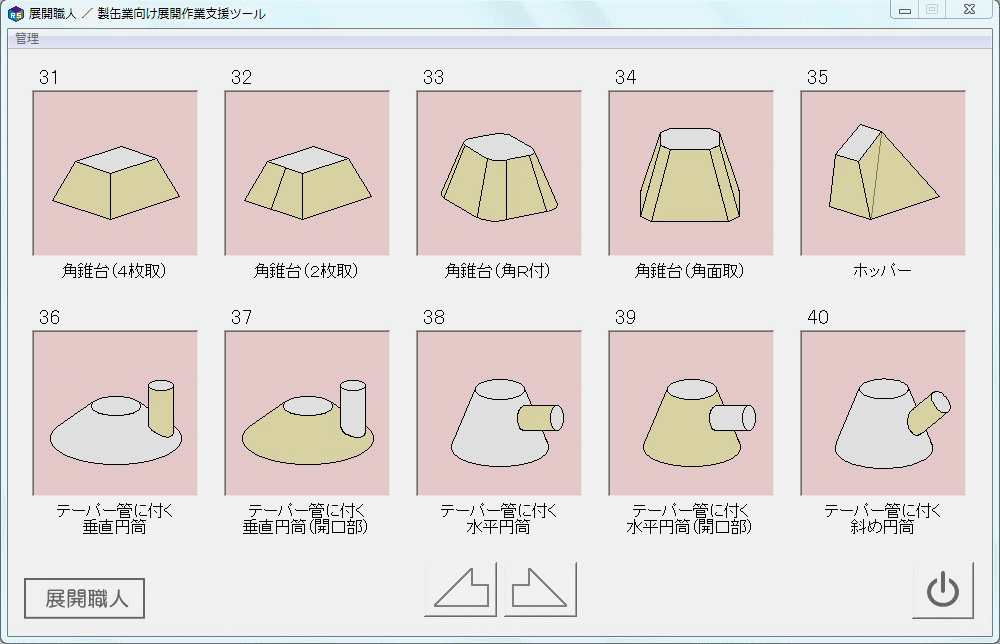Pick shape 38 テーパー管に付く水平円筒
Image resolution: width=1000 pixels, height=644 pixels.
[499, 413]
